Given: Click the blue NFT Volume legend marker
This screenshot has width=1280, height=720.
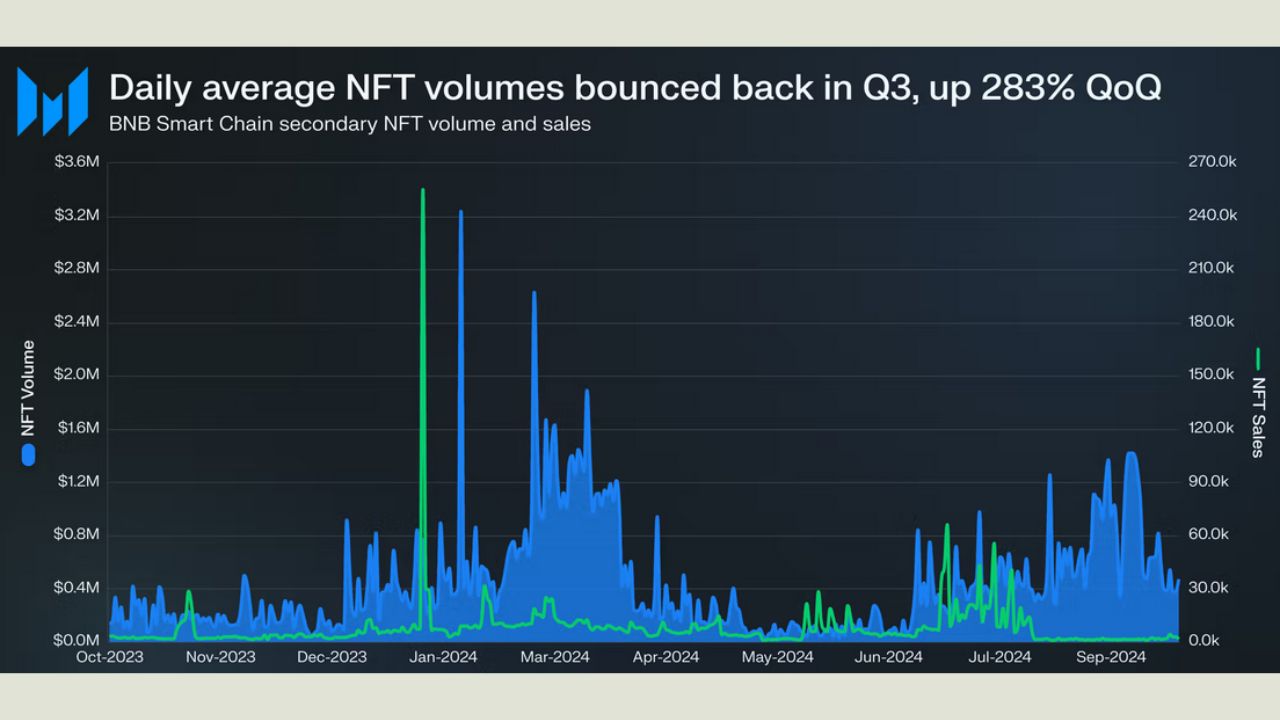Looking at the screenshot, I should (28, 456).
